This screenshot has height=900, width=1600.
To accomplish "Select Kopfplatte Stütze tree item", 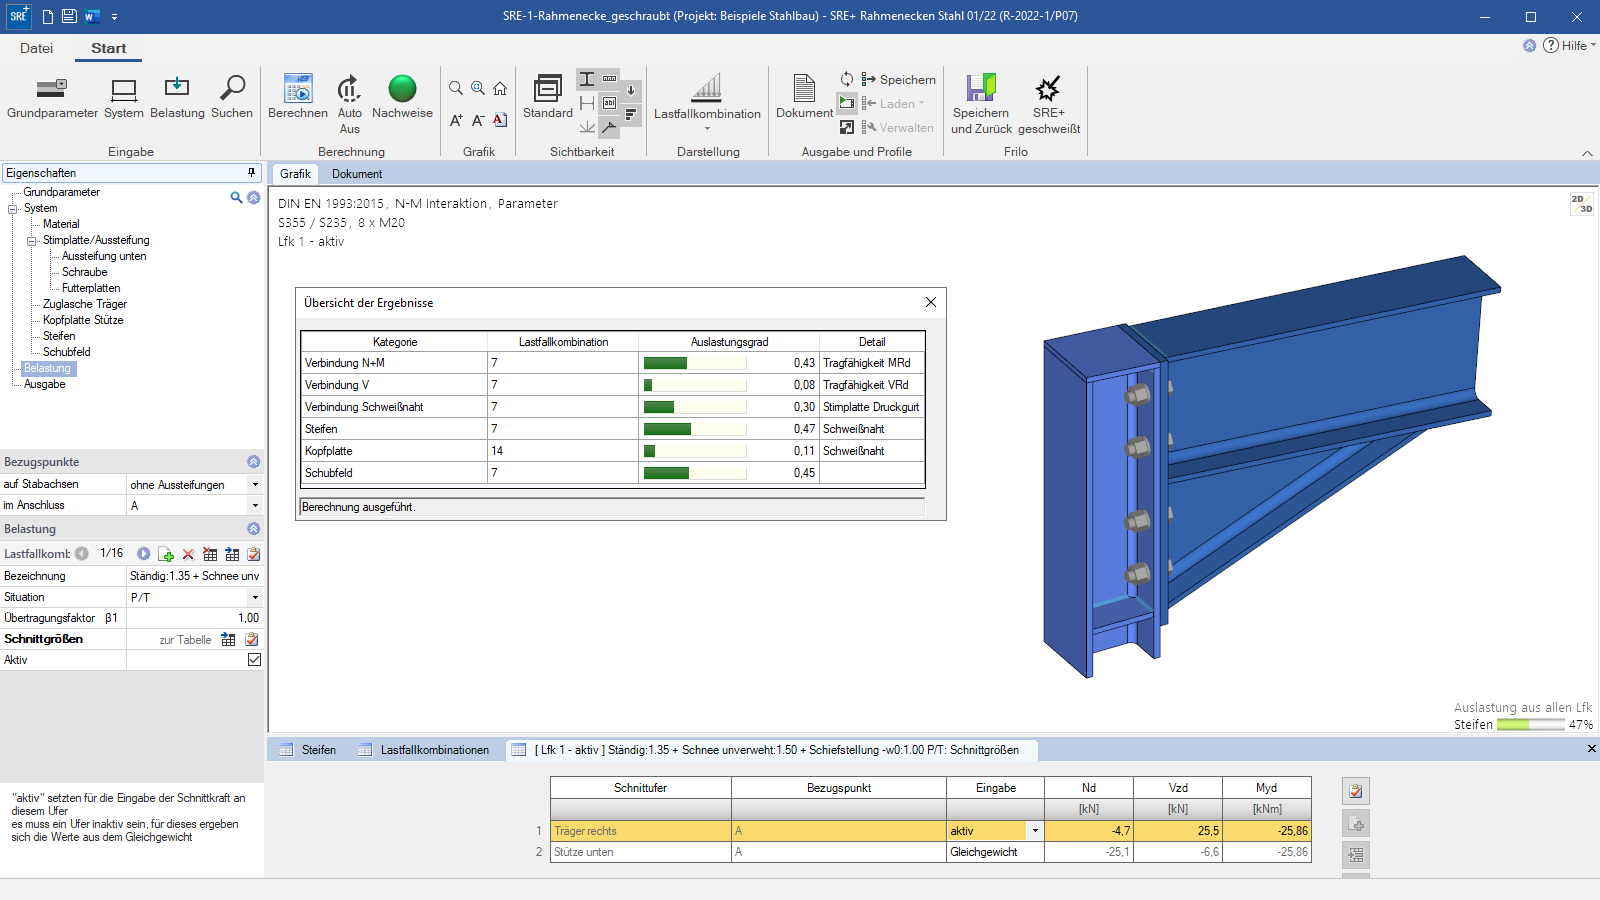I will tap(83, 320).
